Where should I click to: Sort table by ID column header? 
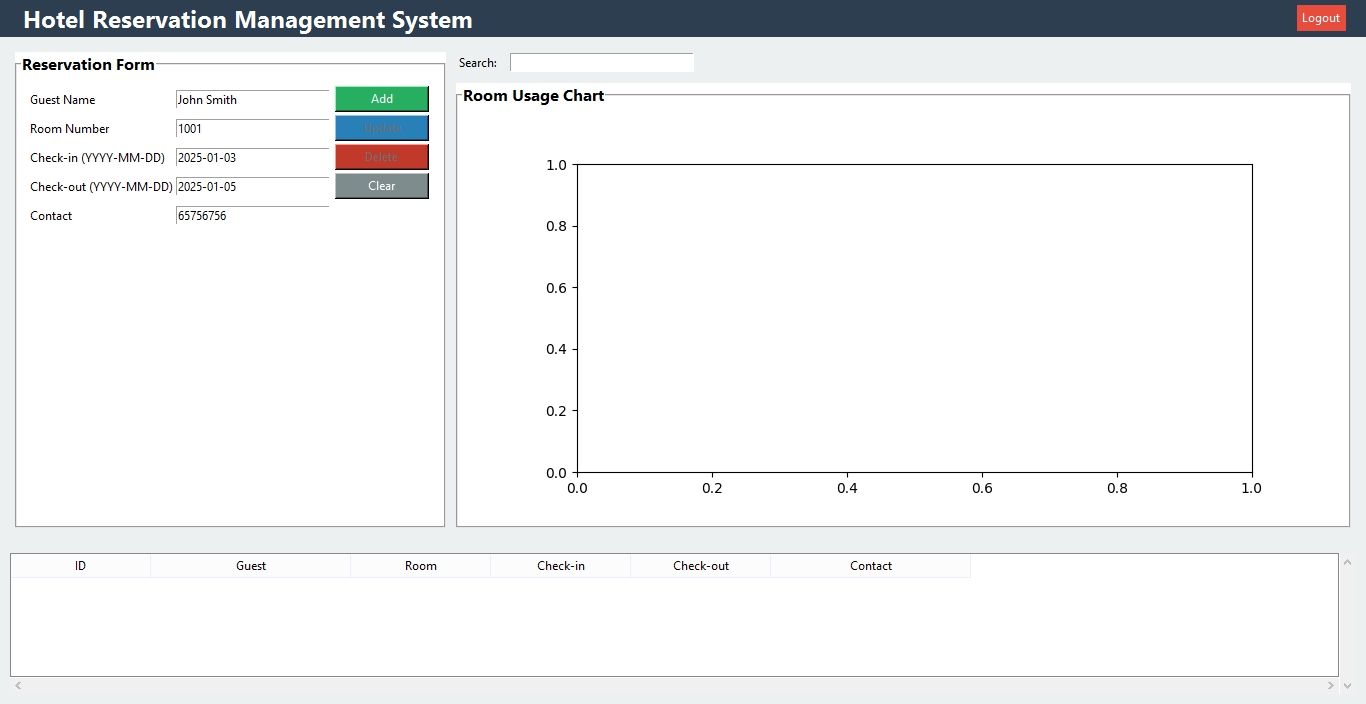[x=80, y=566]
